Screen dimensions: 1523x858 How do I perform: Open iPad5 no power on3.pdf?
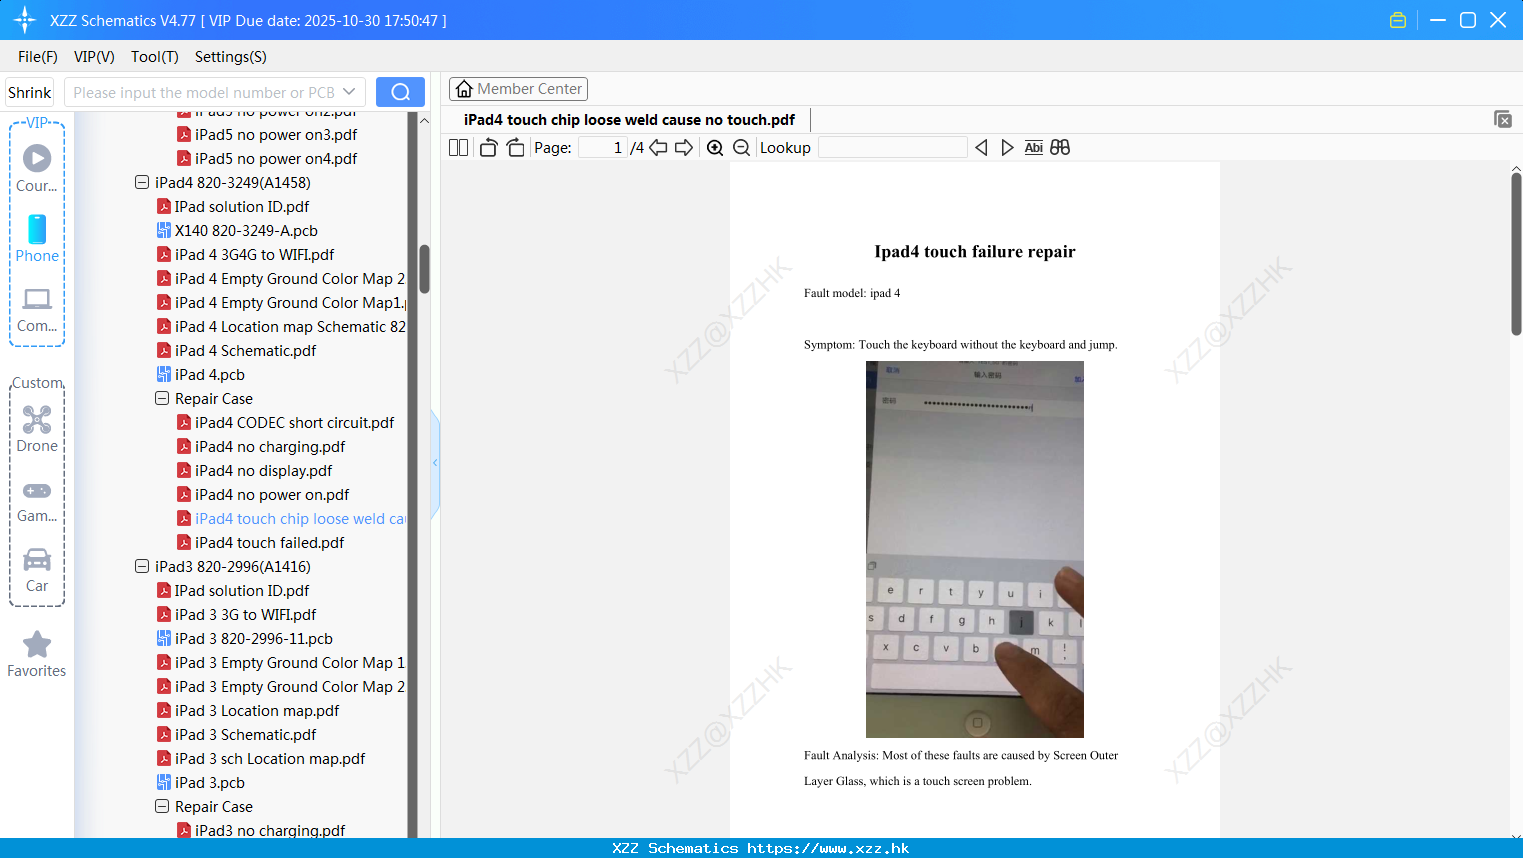[x=267, y=135]
